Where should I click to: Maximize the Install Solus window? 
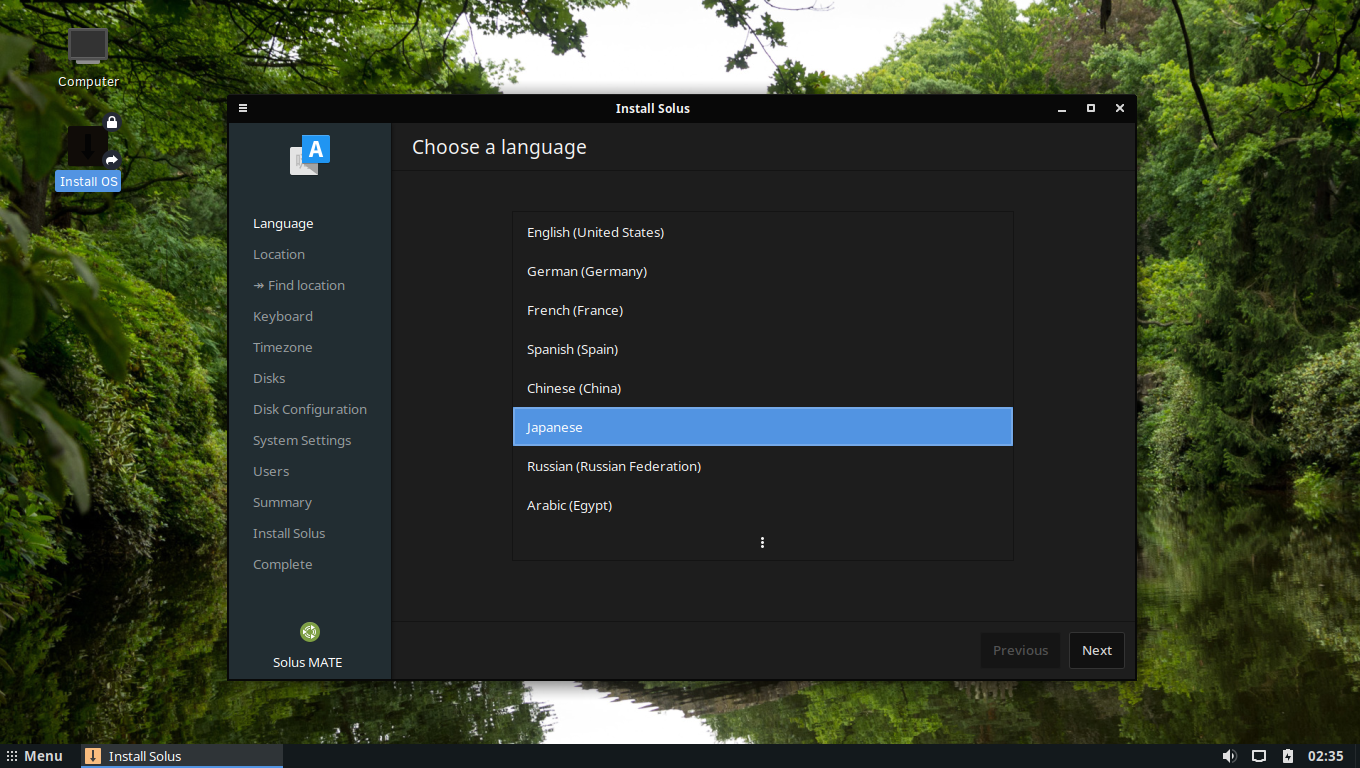click(1091, 108)
